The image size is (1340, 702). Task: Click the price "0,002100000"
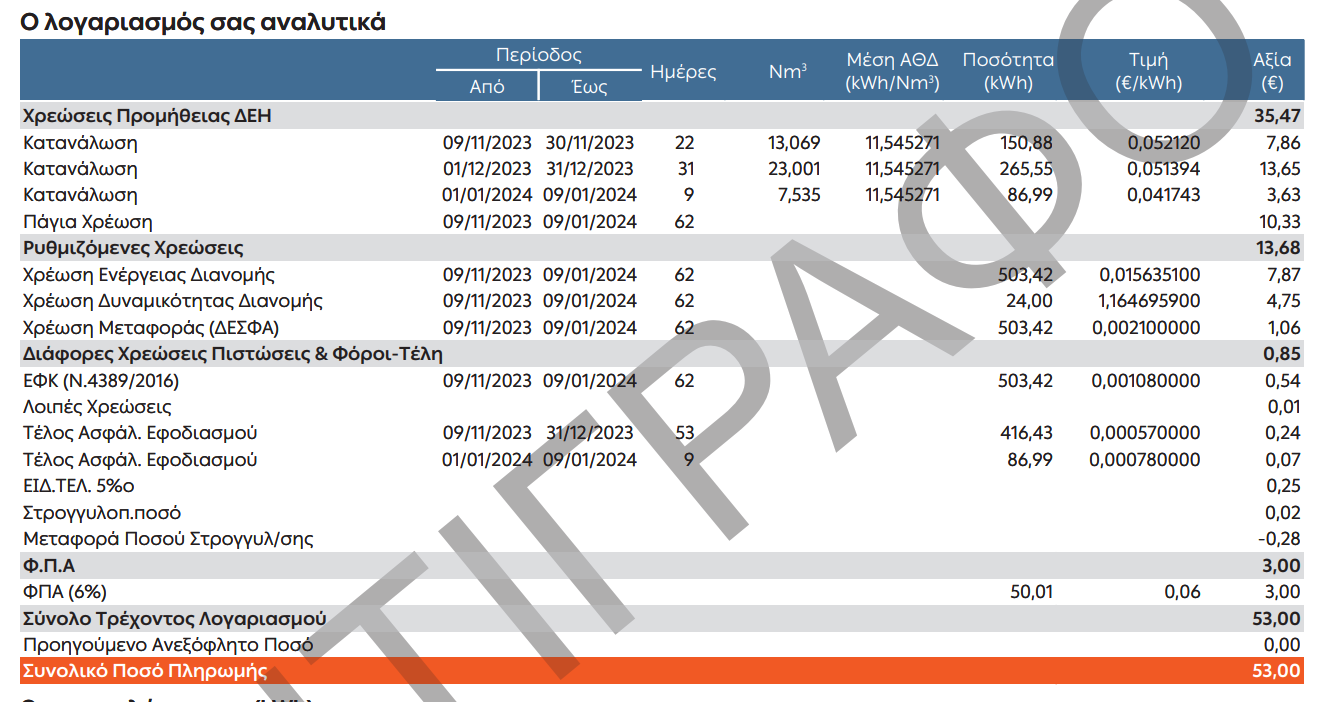(x=1147, y=328)
